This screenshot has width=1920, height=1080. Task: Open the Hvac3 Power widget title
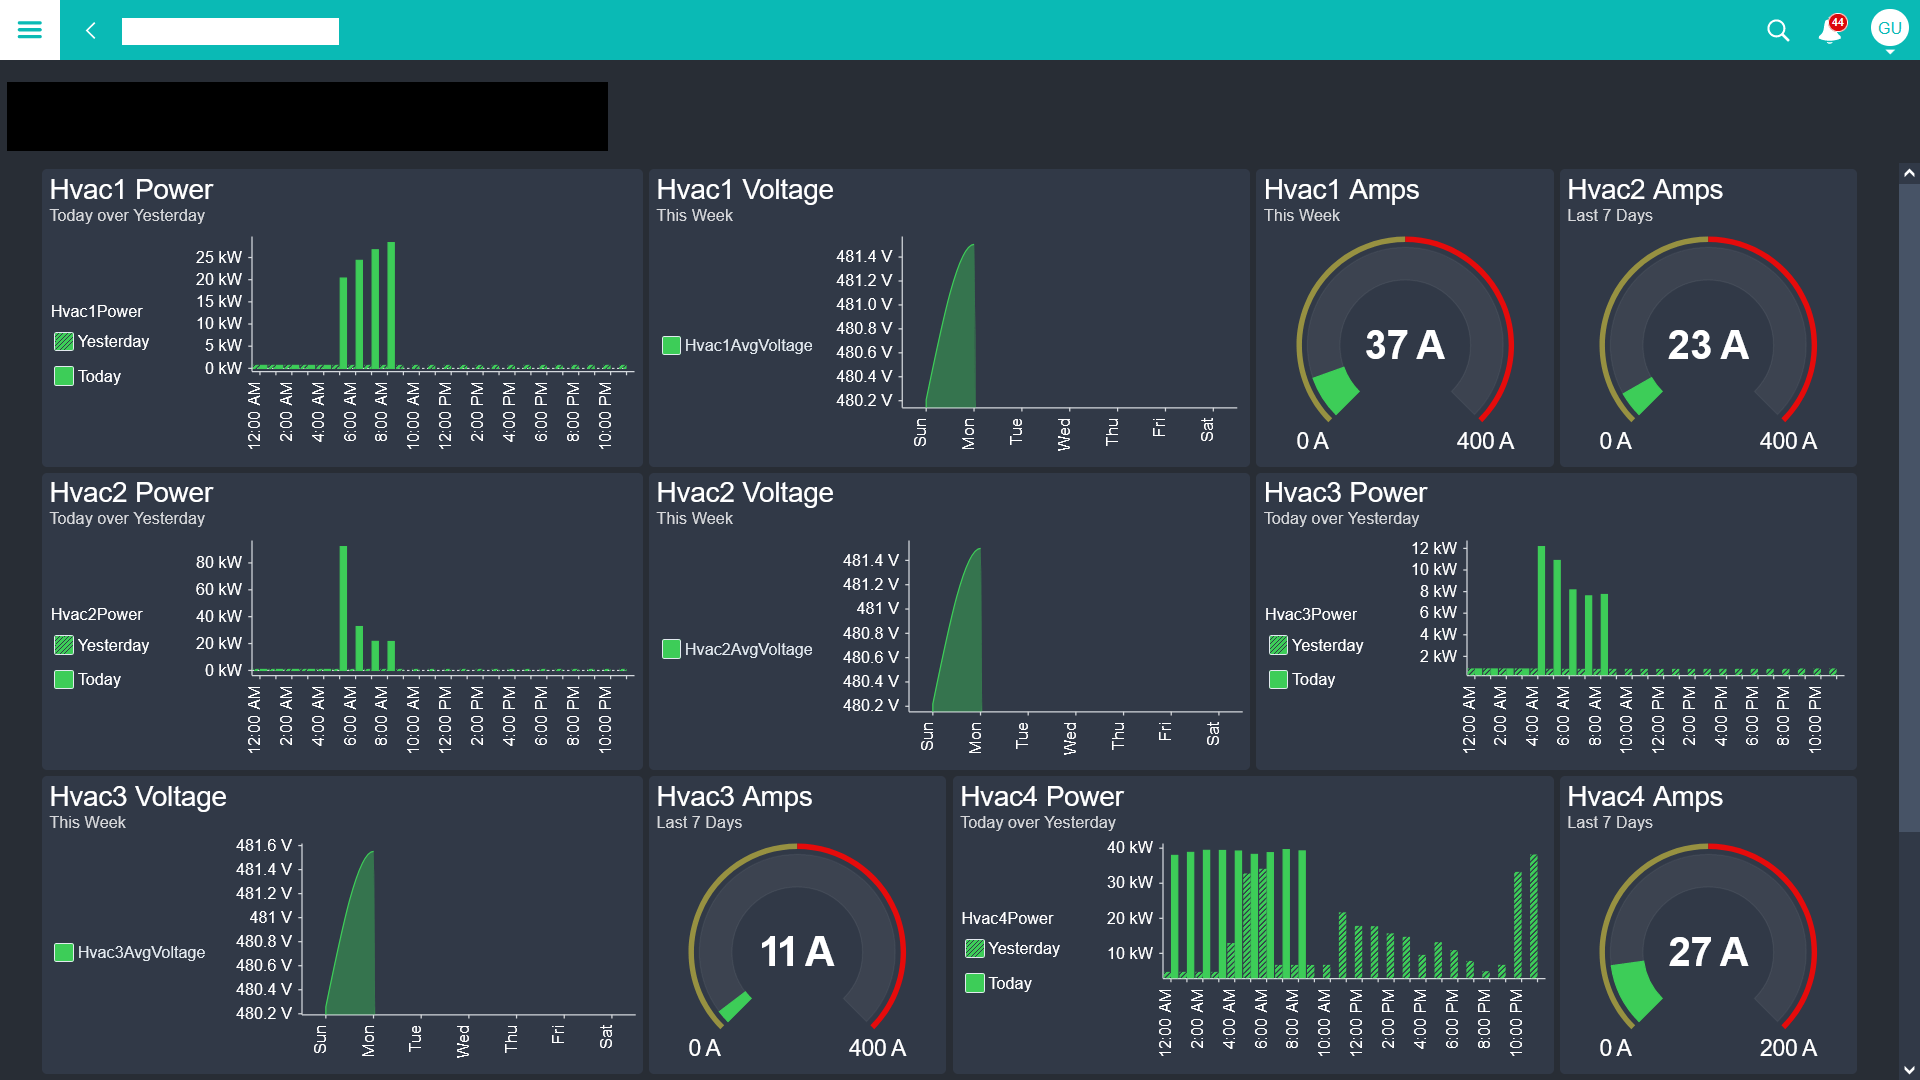click(x=1345, y=493)
